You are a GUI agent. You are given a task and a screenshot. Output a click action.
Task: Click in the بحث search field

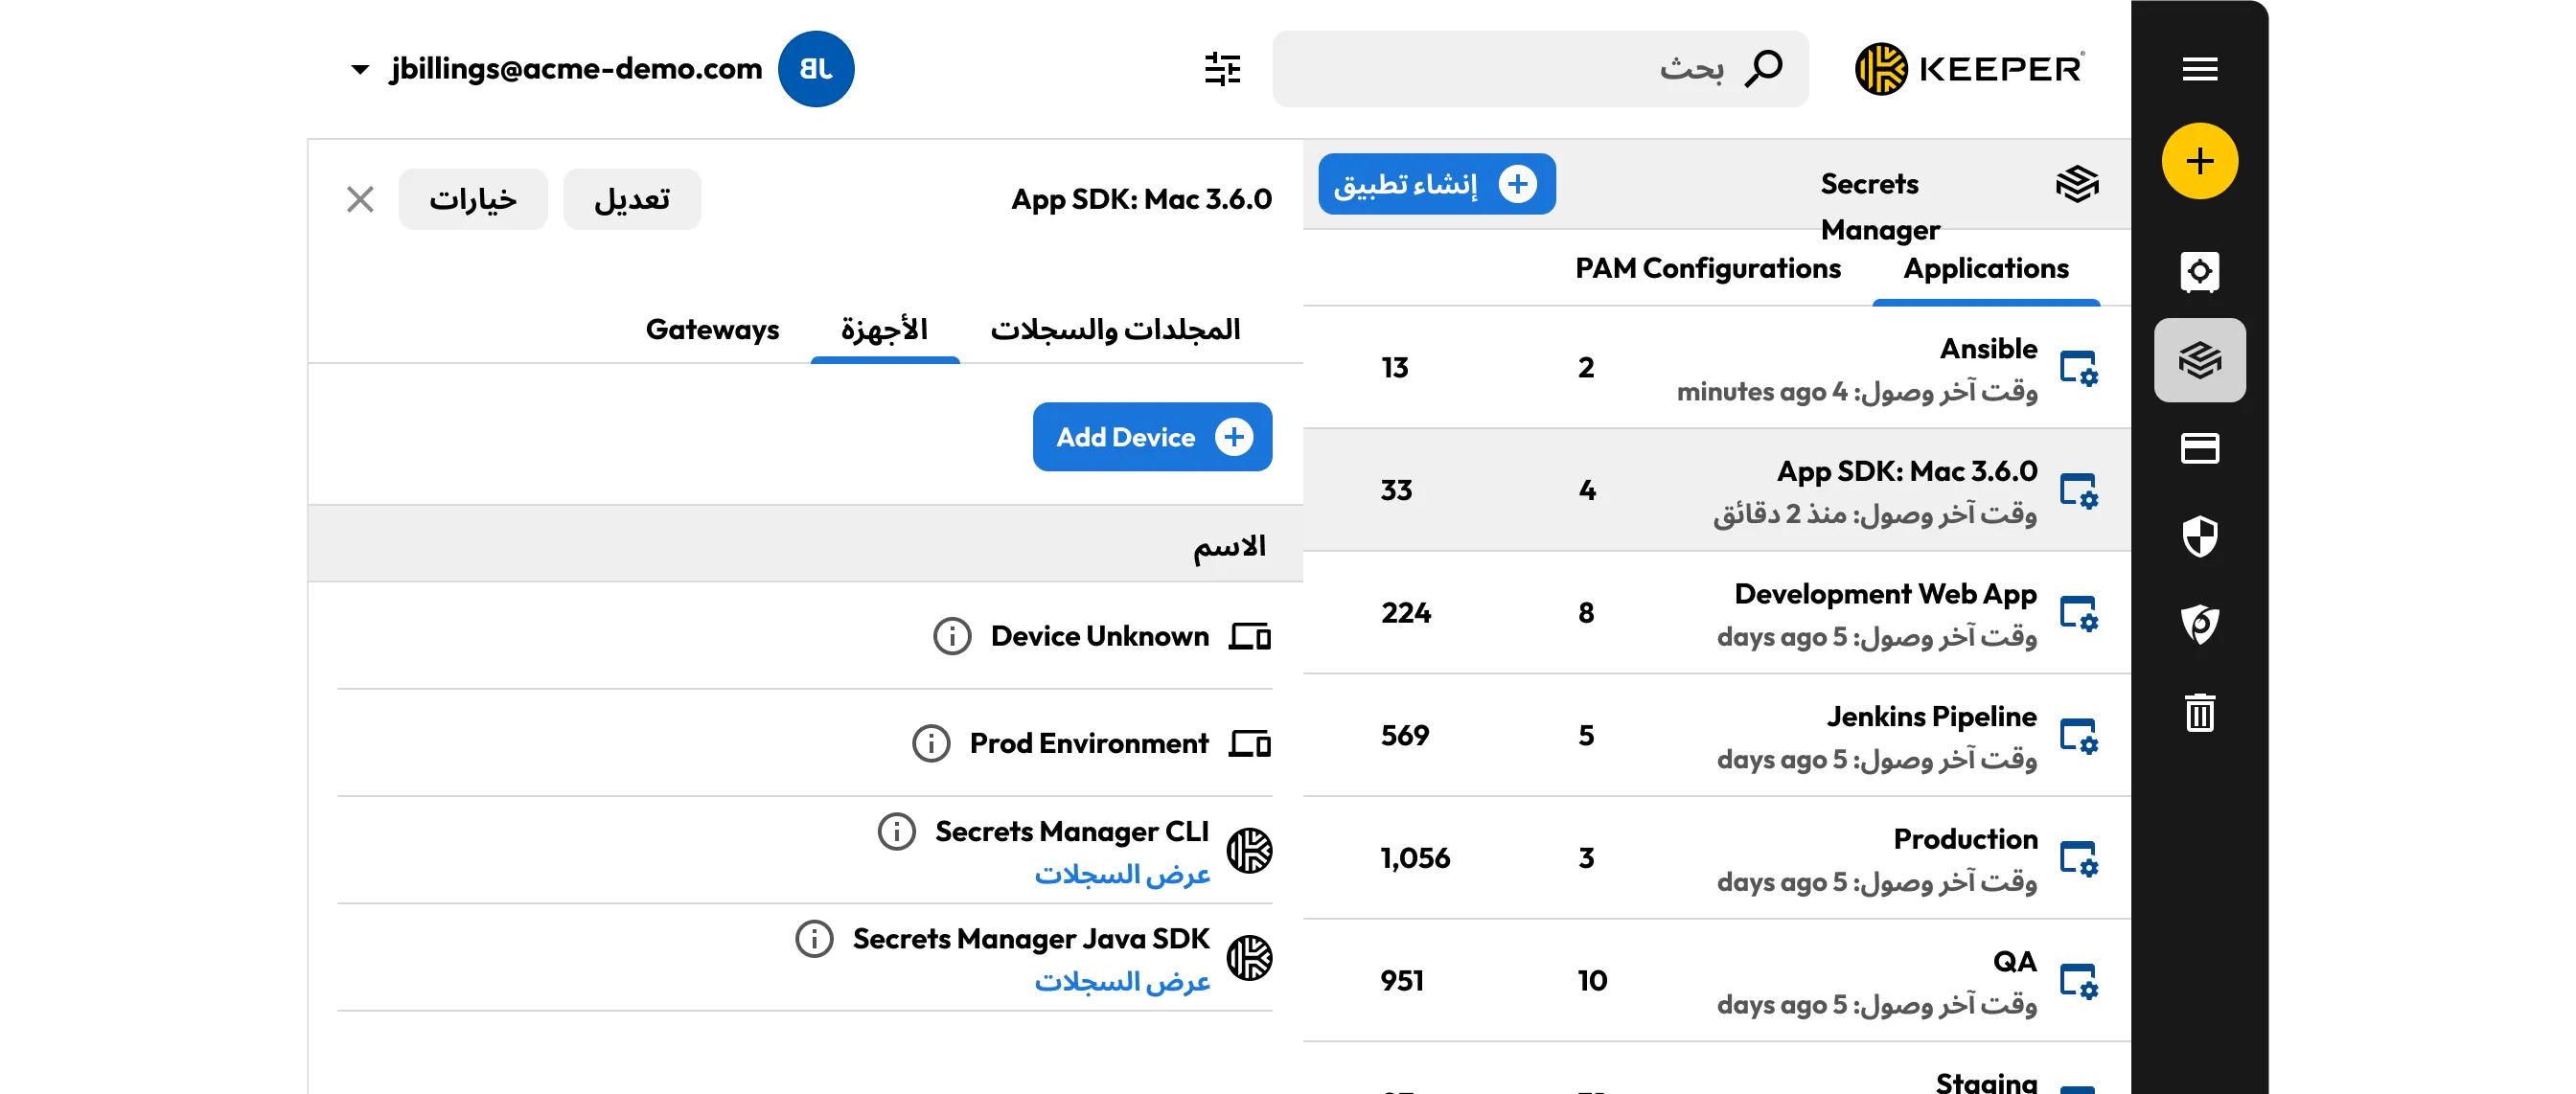[1540, 69]
